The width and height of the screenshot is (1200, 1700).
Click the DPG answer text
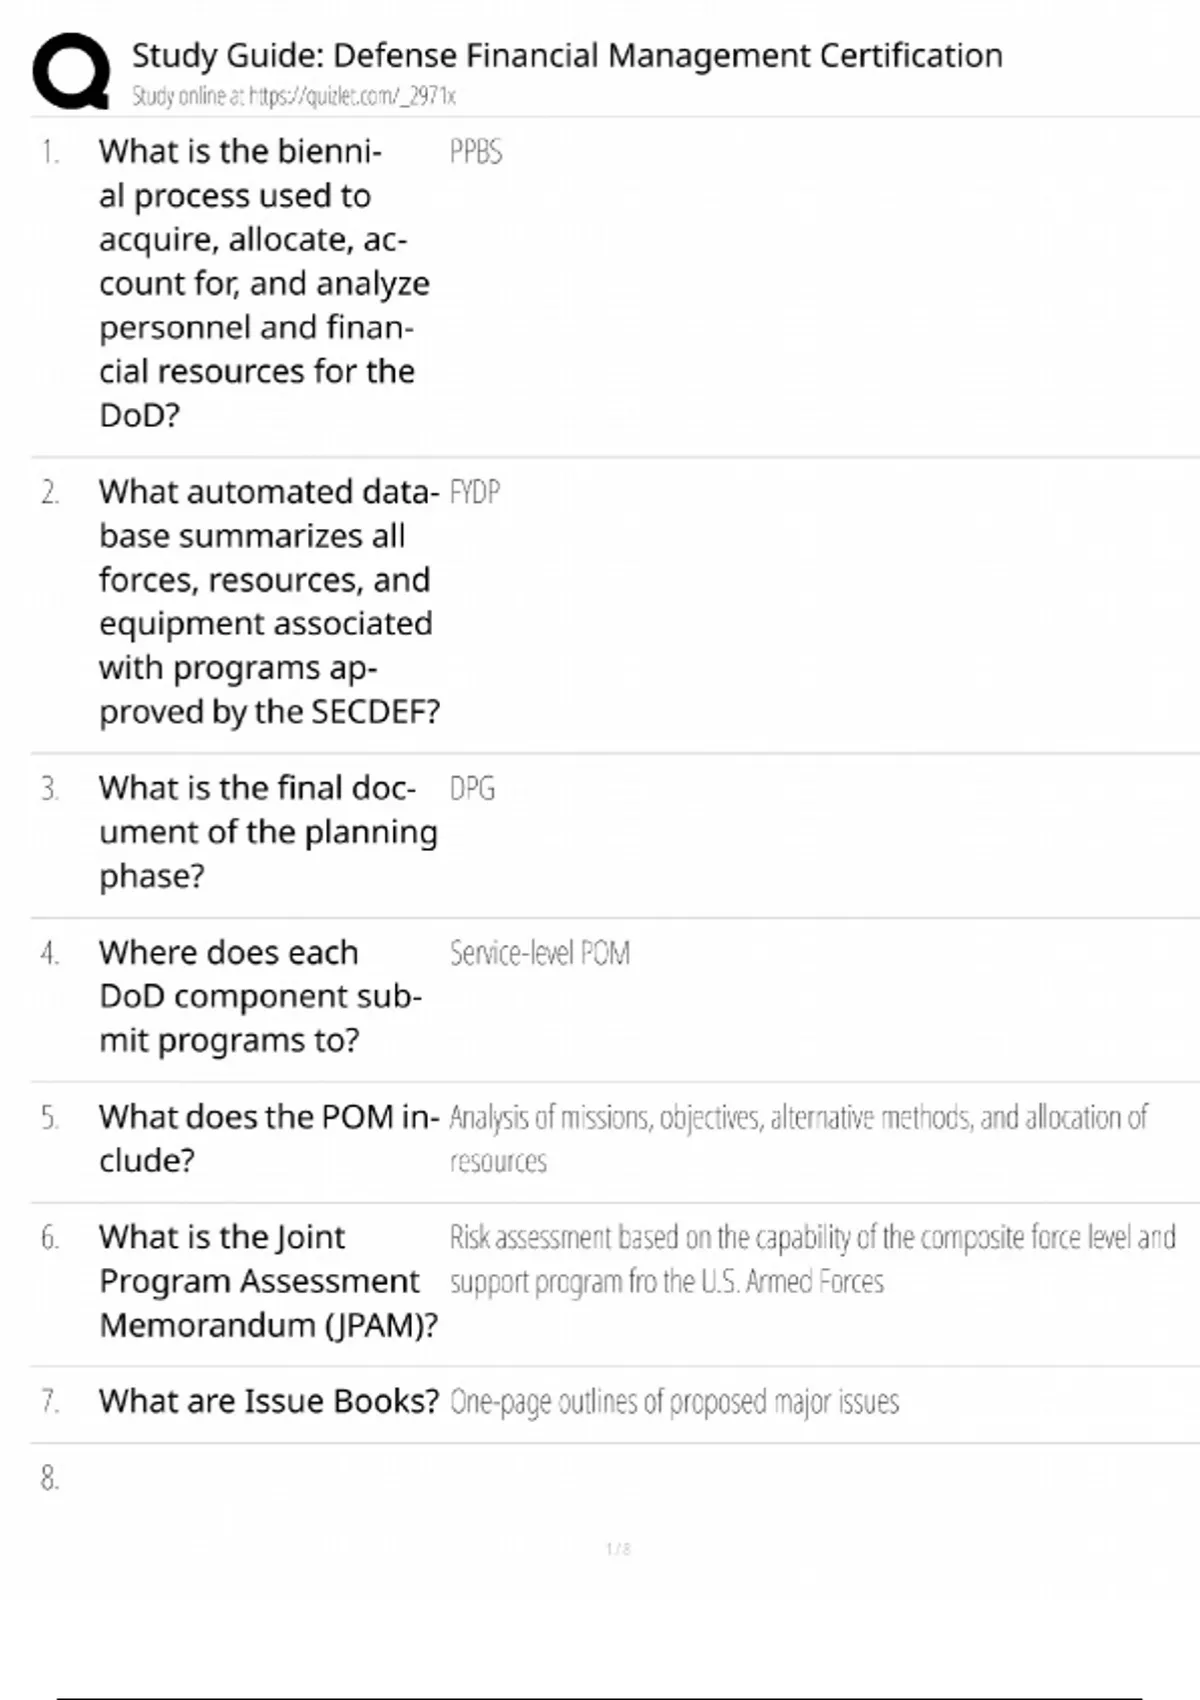(472, 789)
